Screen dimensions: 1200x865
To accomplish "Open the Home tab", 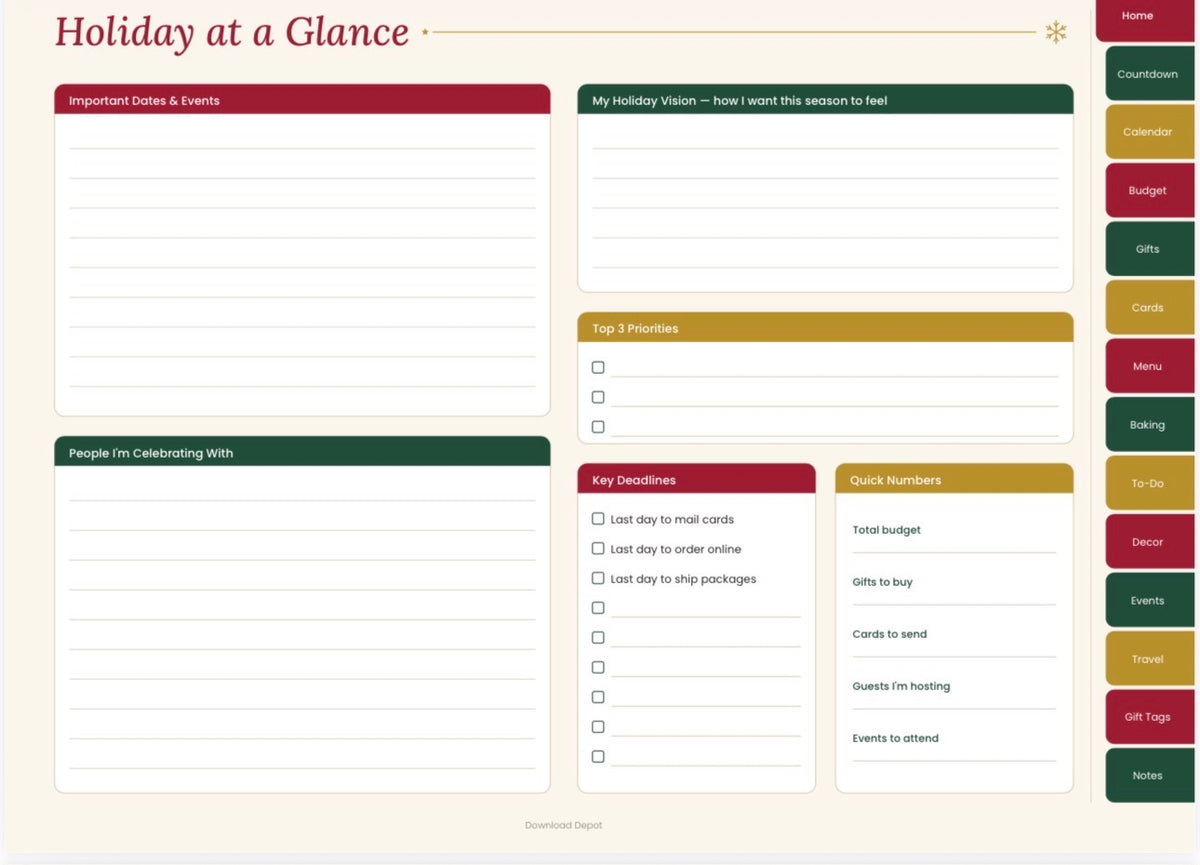I will pos(1146,18).
